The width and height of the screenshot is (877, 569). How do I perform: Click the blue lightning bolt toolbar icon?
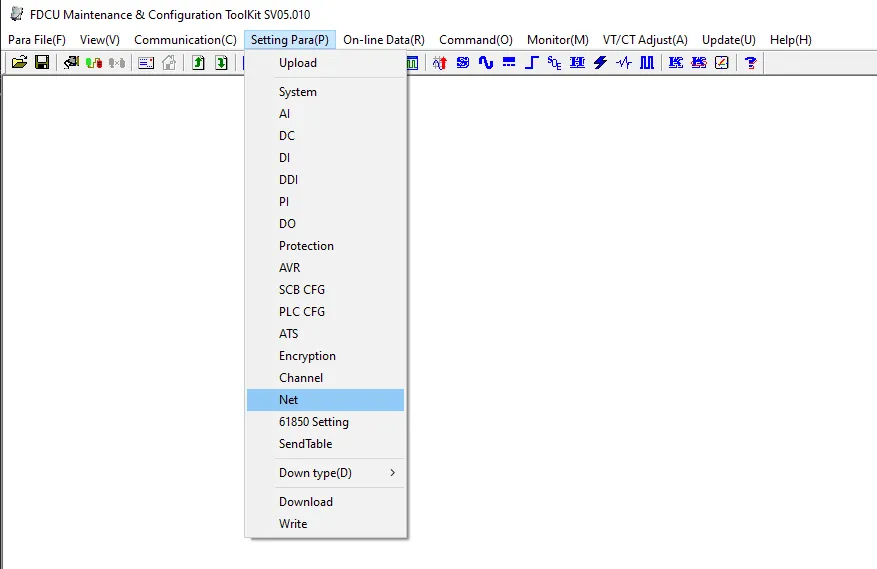(600, 62)
